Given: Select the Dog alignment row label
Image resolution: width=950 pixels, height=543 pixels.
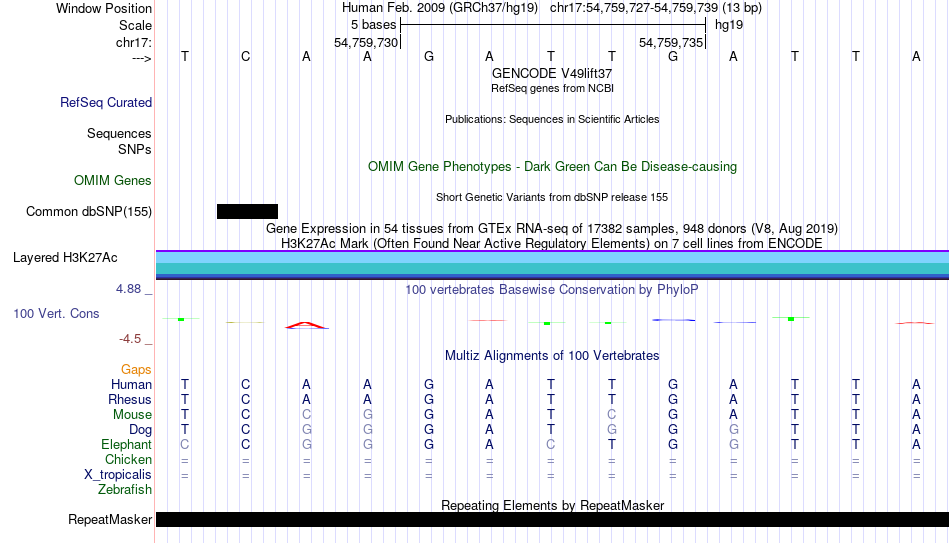Looking at the screenshot, I should click(140, 430).
